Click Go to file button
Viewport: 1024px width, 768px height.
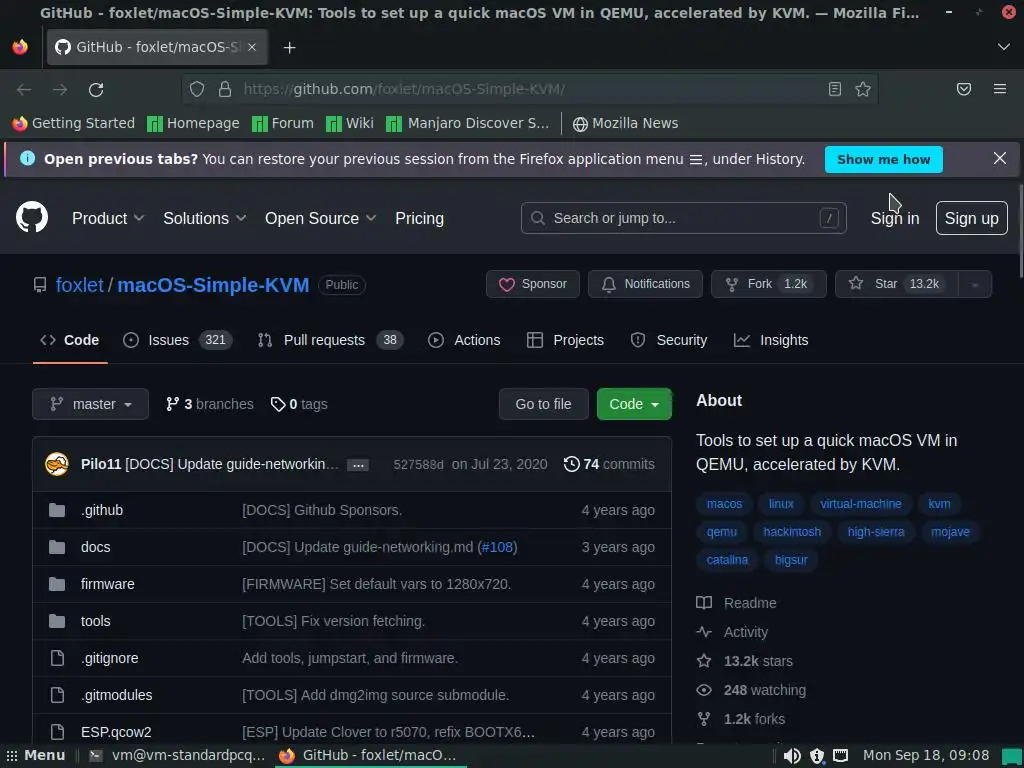pos(543,404)
